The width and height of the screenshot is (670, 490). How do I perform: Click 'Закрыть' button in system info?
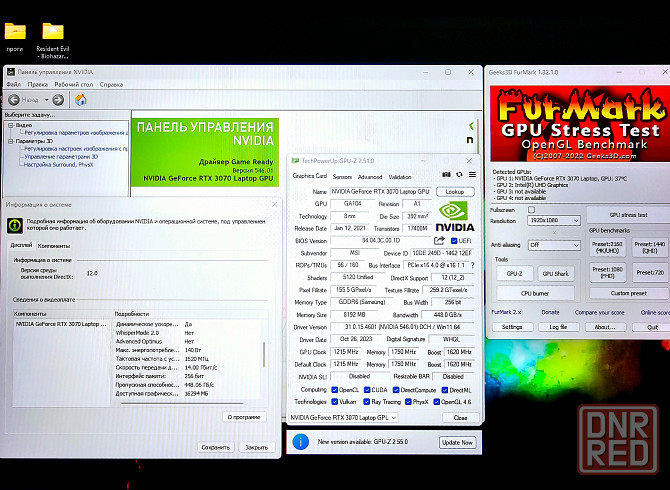tap(256, 447)
